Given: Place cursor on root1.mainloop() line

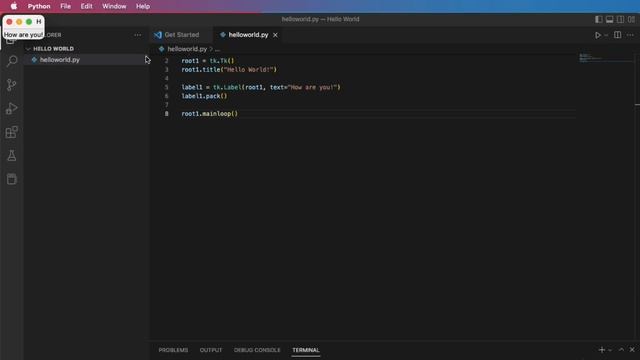Looking at the screenshot, I should point(209,114).
